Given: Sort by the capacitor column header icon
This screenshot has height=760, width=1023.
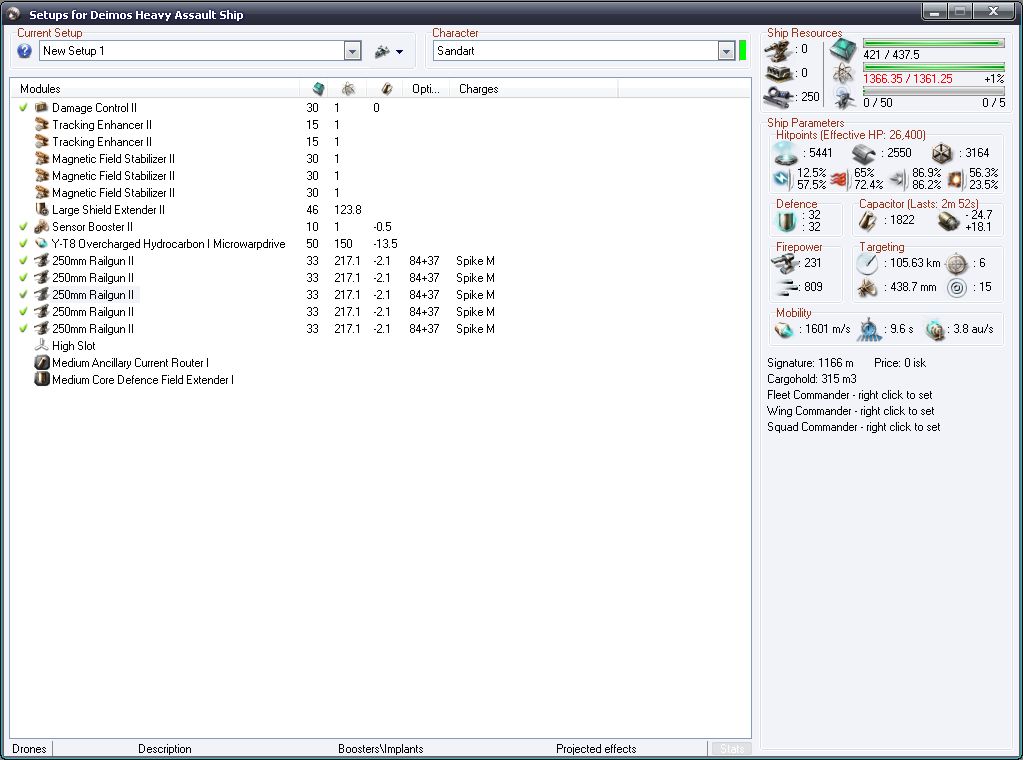Looking at the screenshot, I should coord(386,89).
